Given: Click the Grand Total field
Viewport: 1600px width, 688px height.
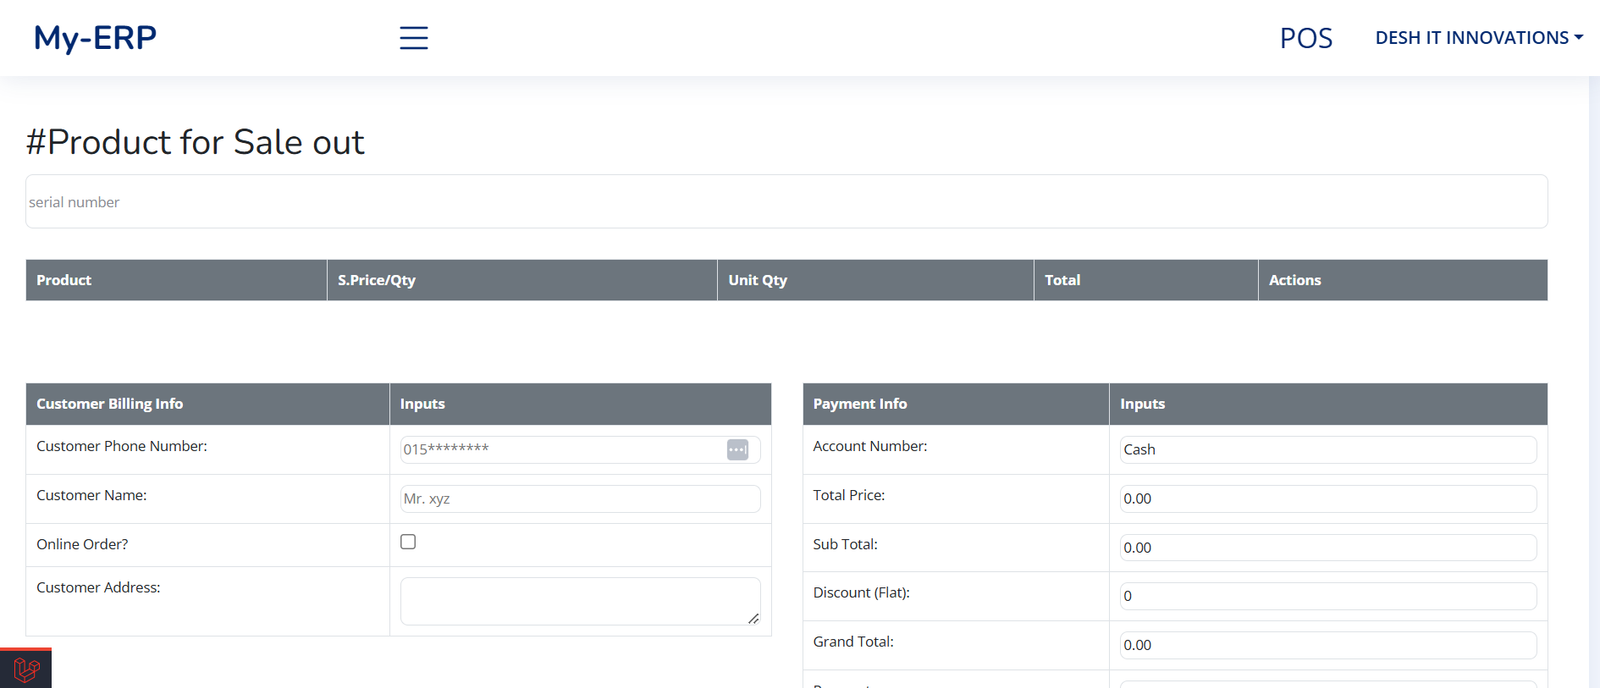Looking at the screenshot, I should click(1327, 645).
